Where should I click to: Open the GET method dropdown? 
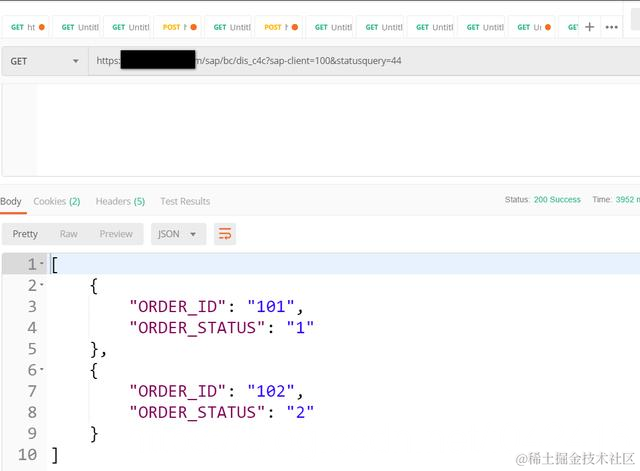pyautogui.click(x=45, y=61)
